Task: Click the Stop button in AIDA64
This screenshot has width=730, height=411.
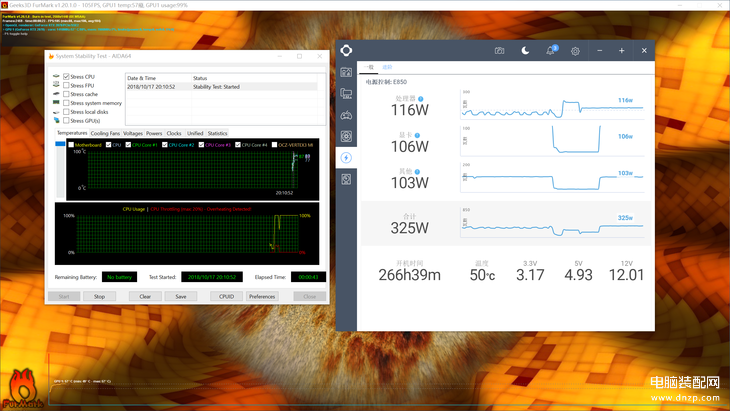Action: point(99,296)
